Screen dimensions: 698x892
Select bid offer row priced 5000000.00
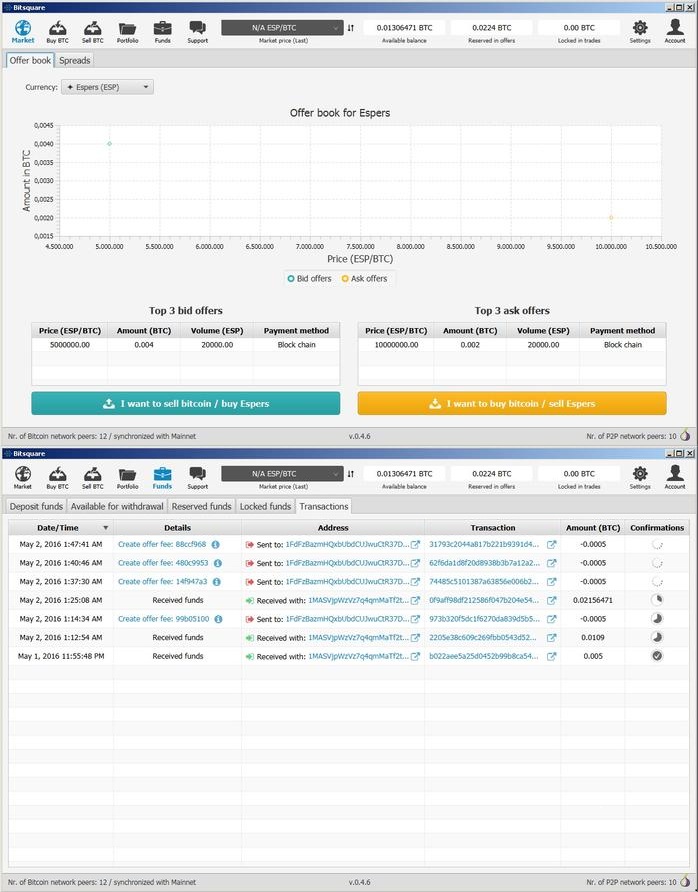coord(185,345)
